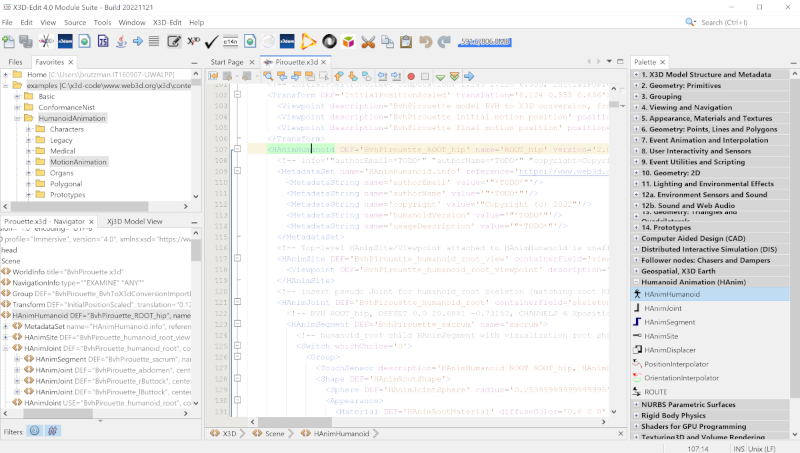Screen dimensions: 800x453
Task: Click the ROUTE palette item
Action: [x=656, y=392]
